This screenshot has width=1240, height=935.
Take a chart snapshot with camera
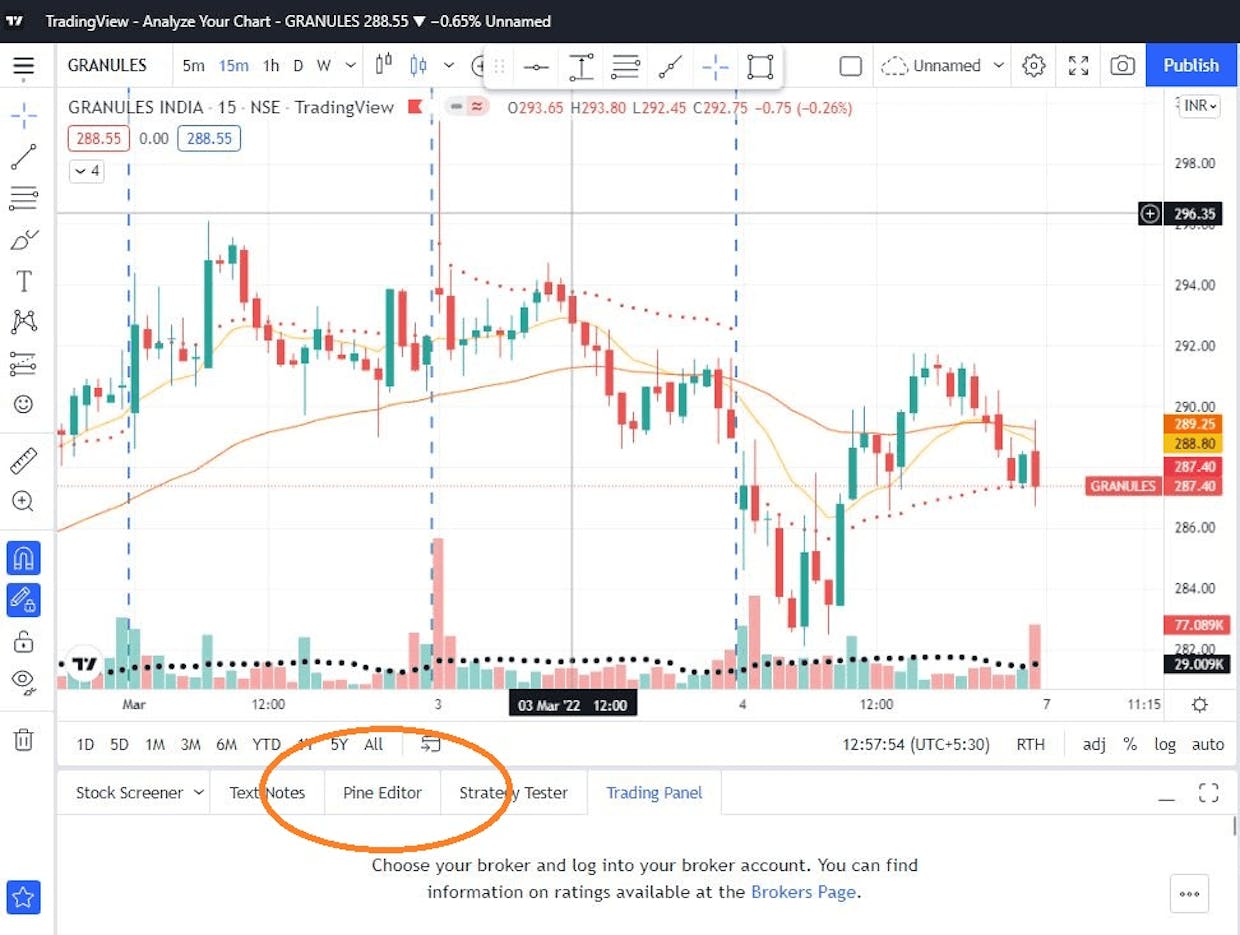(x=1123, y=66)
